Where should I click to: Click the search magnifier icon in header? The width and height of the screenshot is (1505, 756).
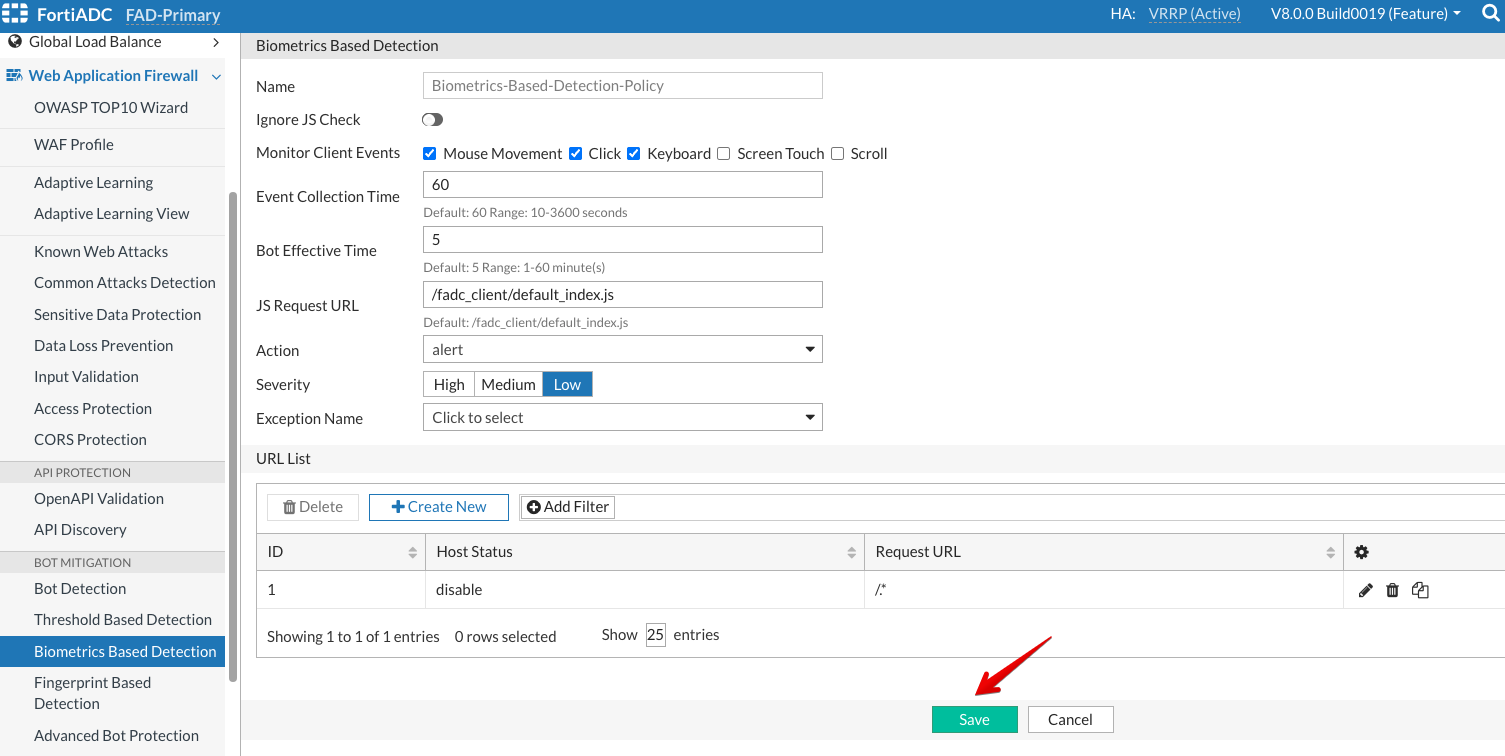1490,14
